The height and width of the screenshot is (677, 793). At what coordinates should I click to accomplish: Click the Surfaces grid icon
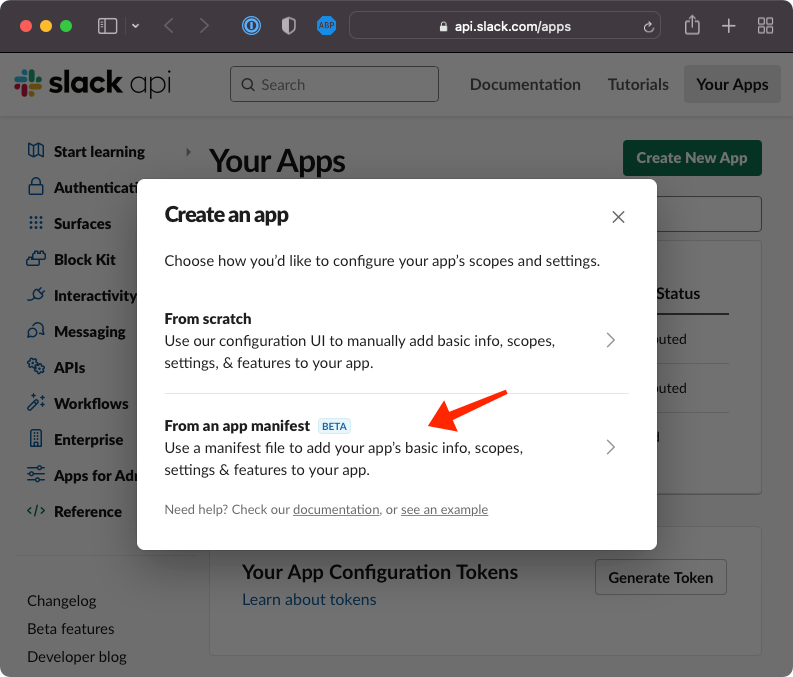[35, 222]
